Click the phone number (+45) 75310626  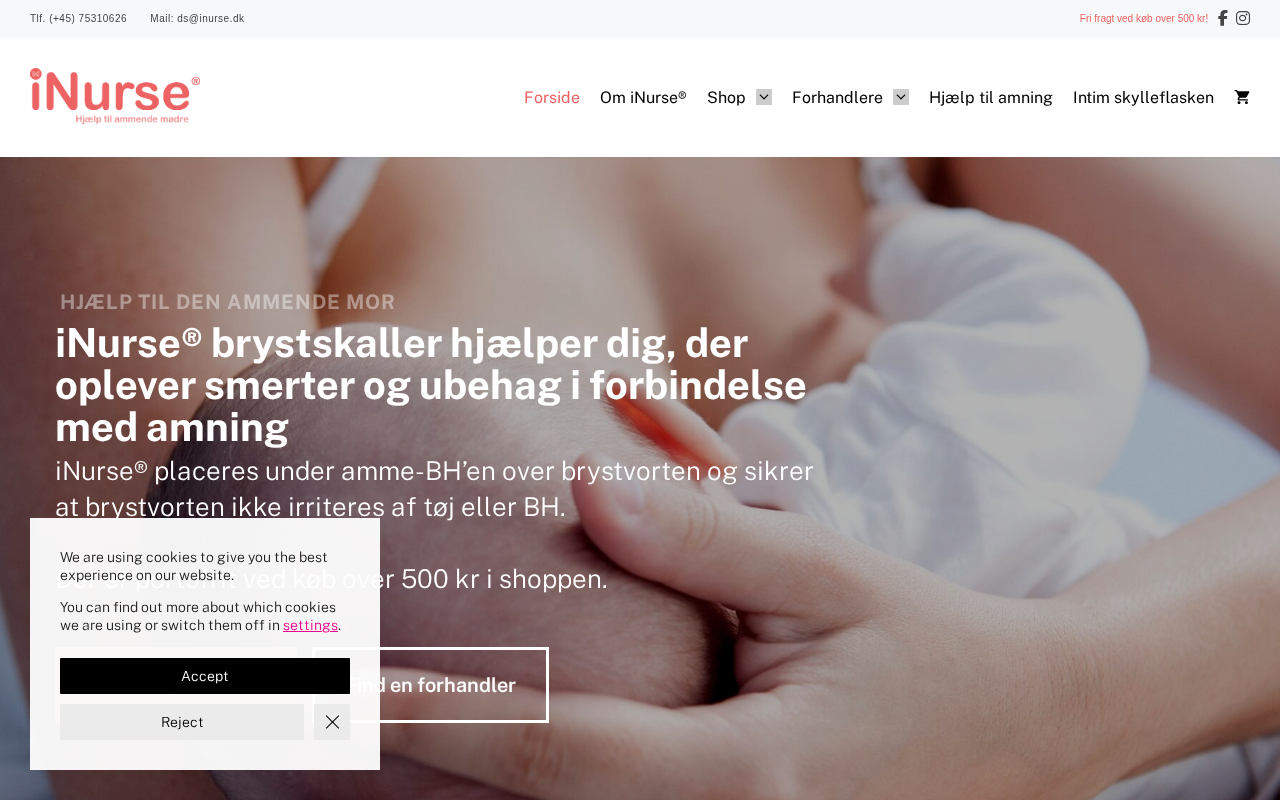tap(88, 18)
